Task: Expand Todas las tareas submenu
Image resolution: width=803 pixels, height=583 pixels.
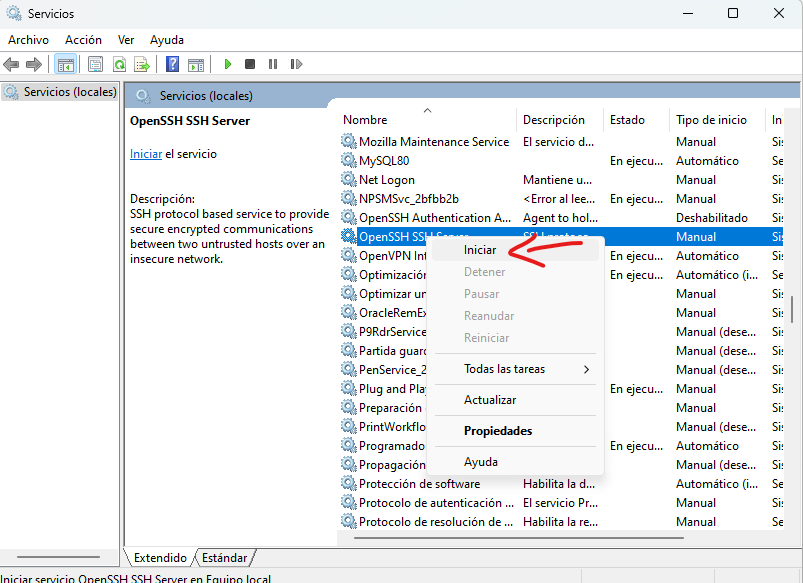Action: 515,369
